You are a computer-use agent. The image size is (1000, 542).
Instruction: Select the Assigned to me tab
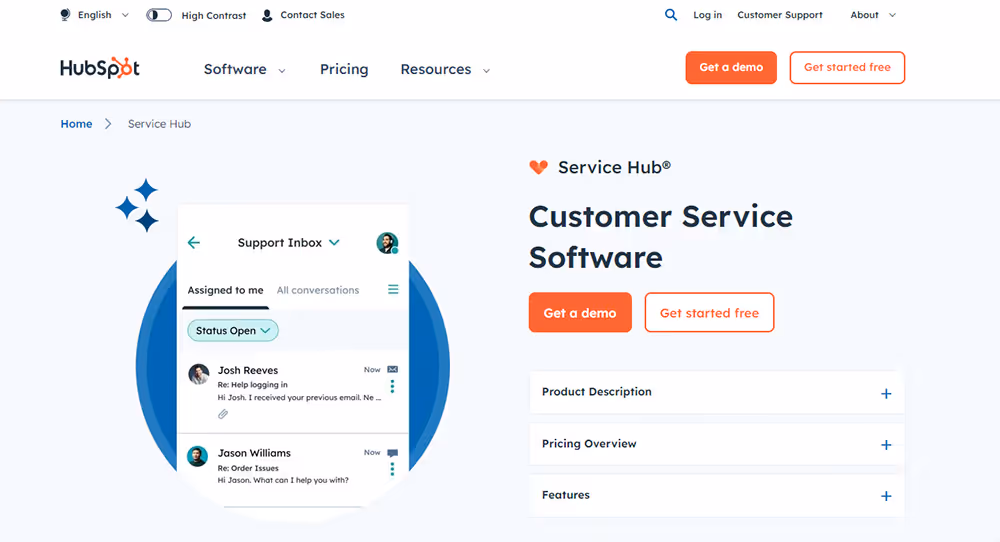click(225, 290)
